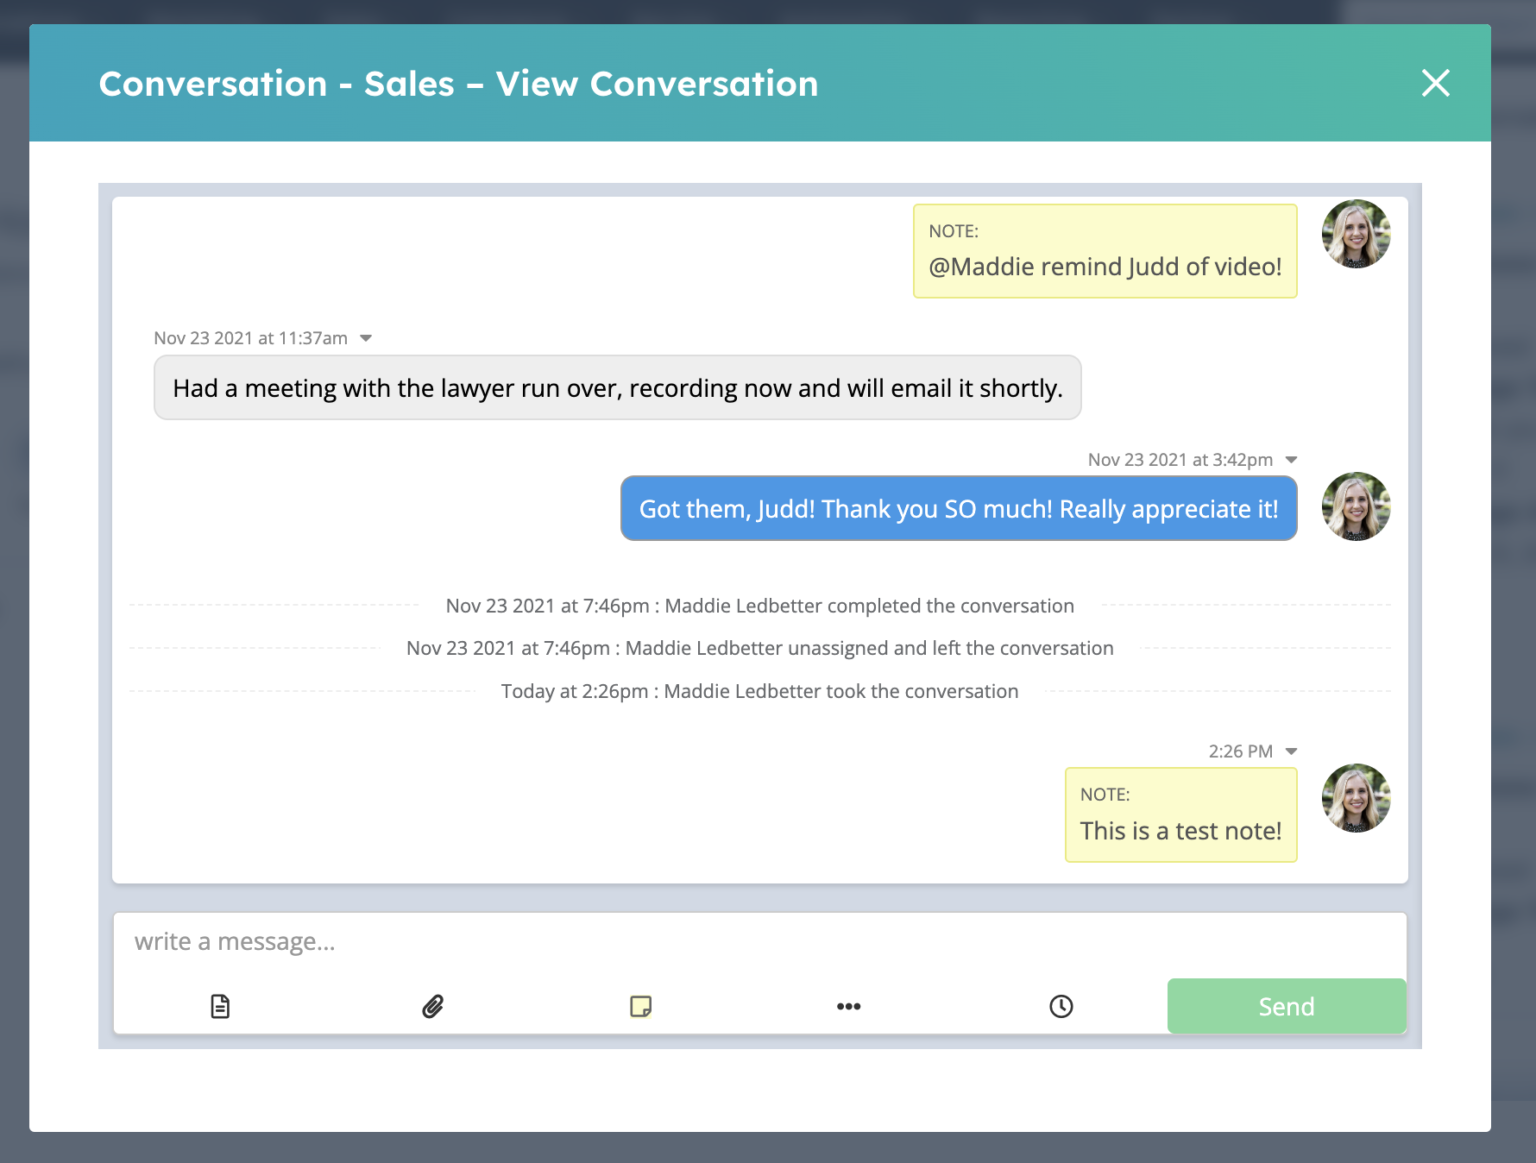Schedule a message with the clock icon
Screen dimensions: 1536x1163
(x=1061, y=1006)
